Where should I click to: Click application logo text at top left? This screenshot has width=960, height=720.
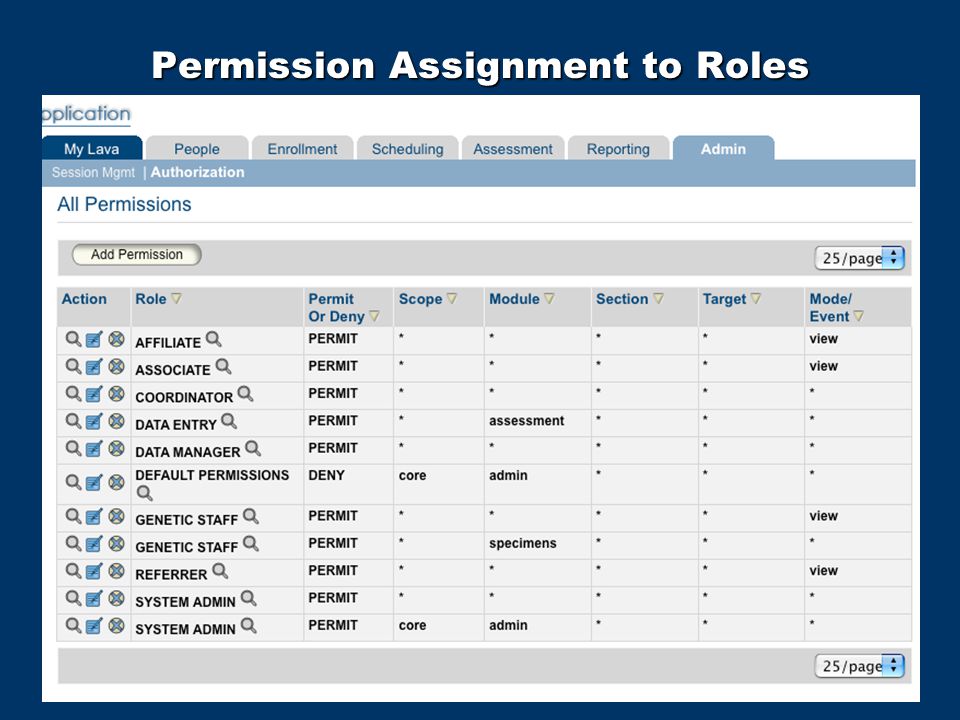(x=86, y=114)
